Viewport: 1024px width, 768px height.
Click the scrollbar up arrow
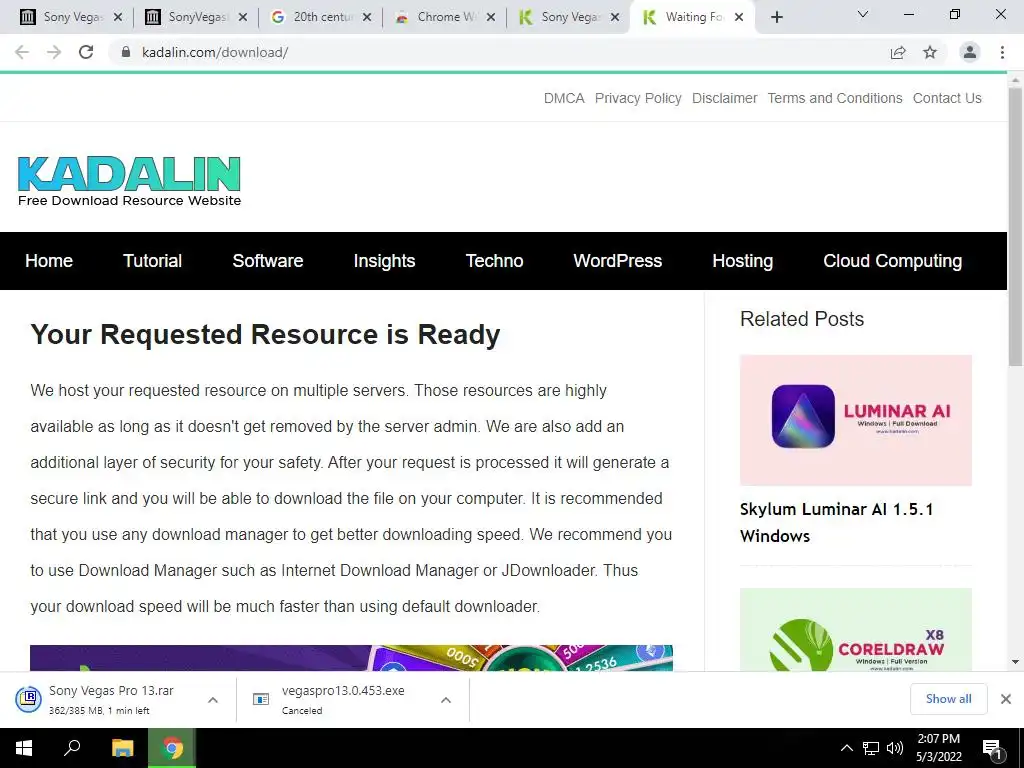coord(1016,80)
